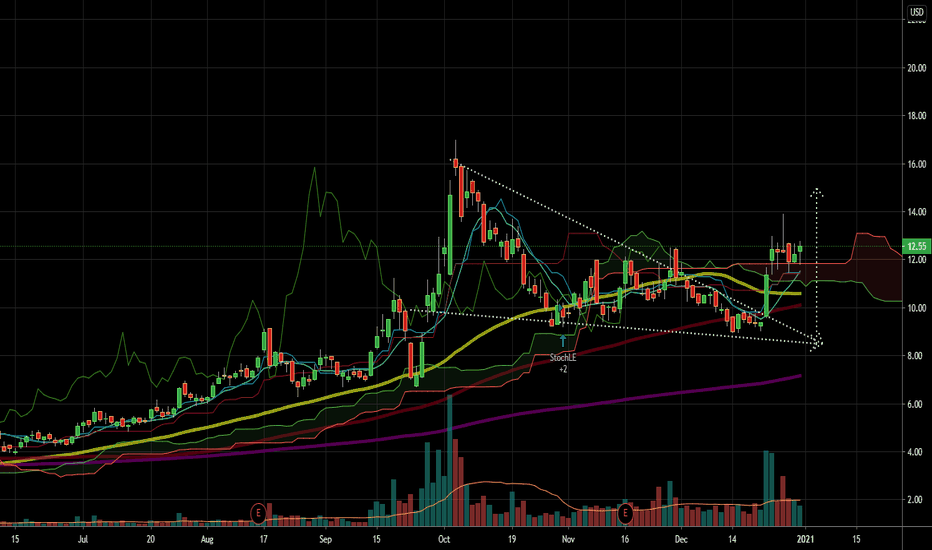Click the Oct date label
Screen dimensions: 932x550
(x=444, y=539)
